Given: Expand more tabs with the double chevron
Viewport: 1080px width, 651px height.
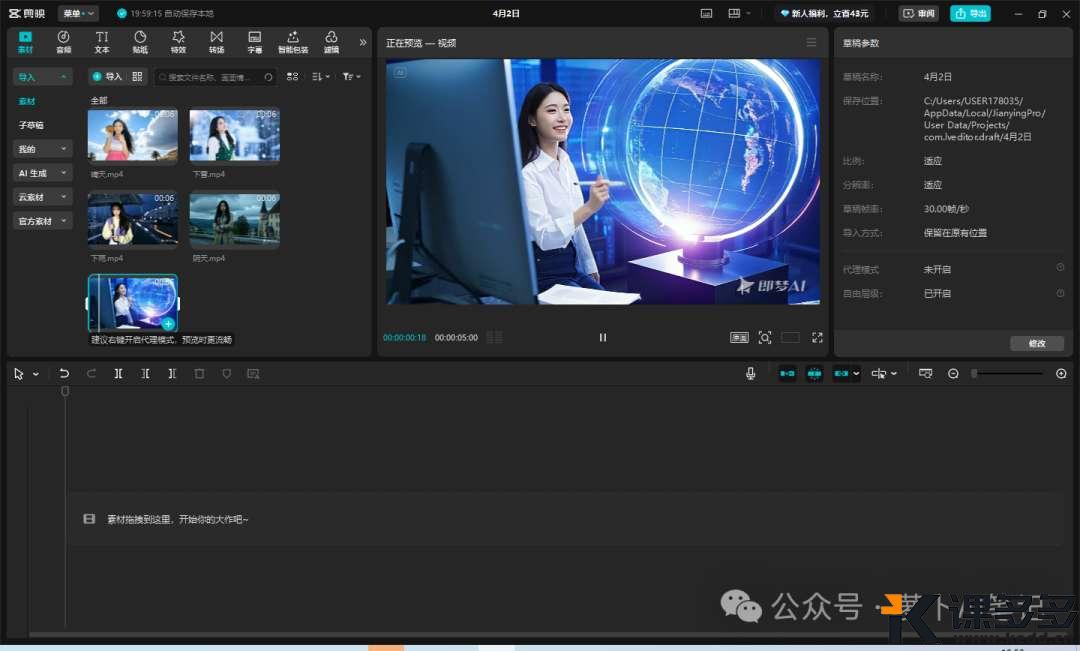Looking at the screenshot, I should pos(363,42).
